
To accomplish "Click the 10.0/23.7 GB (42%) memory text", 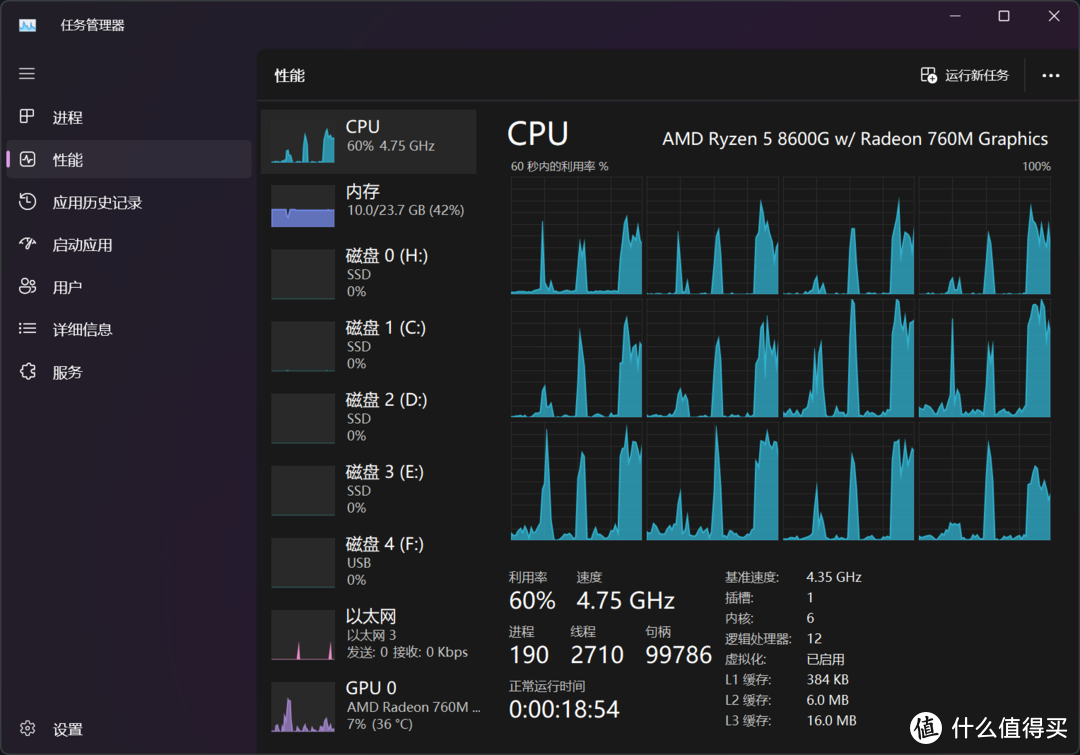I will 405,210.
